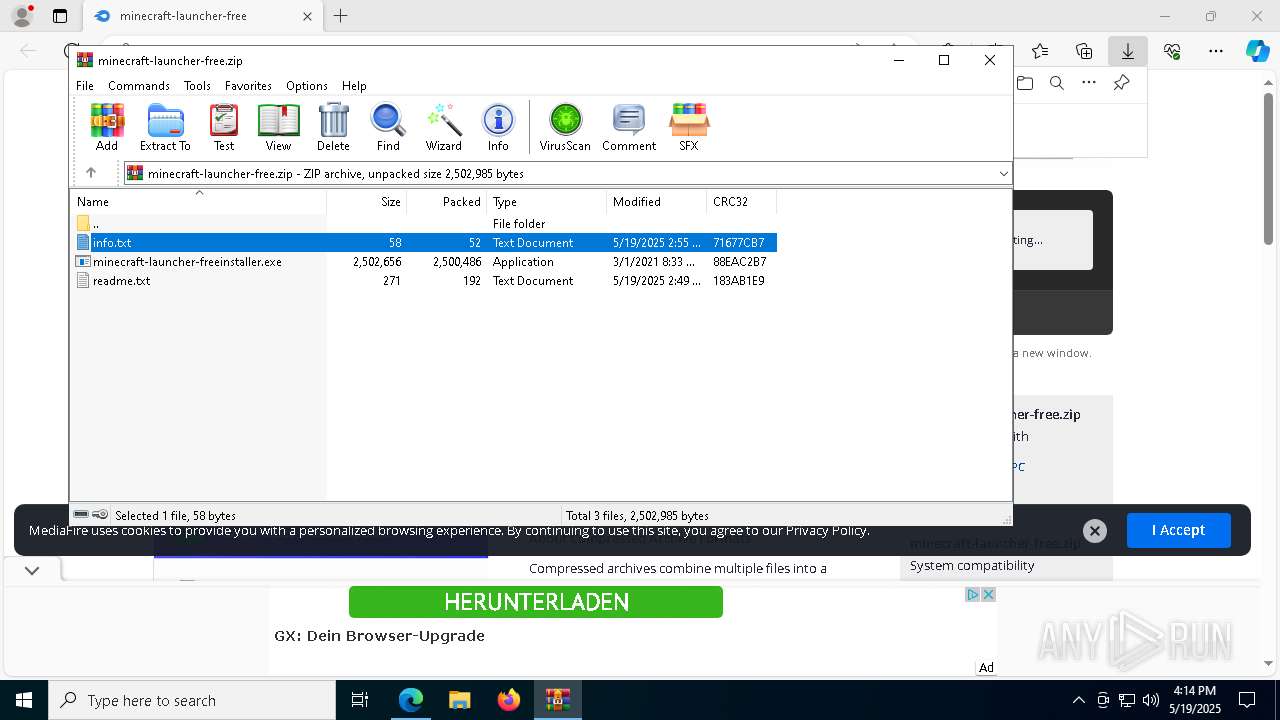Open downloads folder icon in panel
Screen dimensions: 1280x720
1025,83
